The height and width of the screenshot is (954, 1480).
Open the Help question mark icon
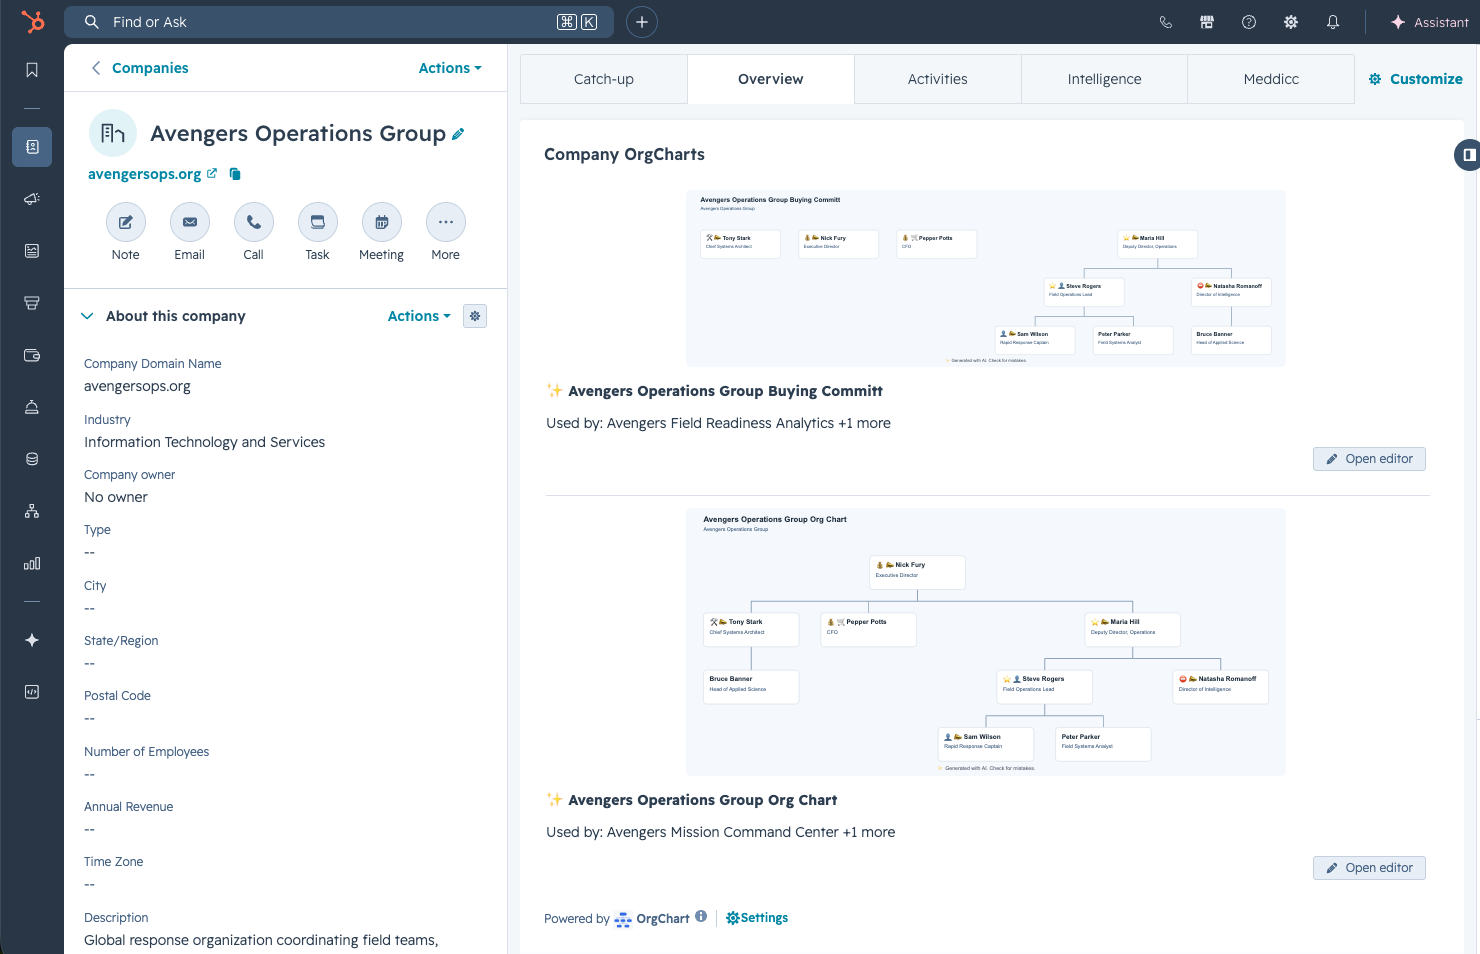click(x=1249, y=22)
